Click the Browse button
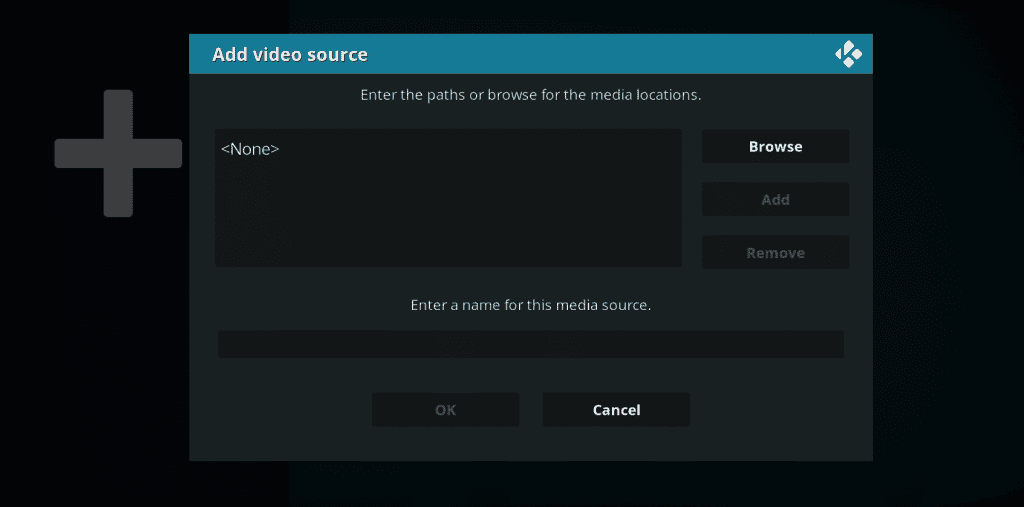 pos(775,146)
